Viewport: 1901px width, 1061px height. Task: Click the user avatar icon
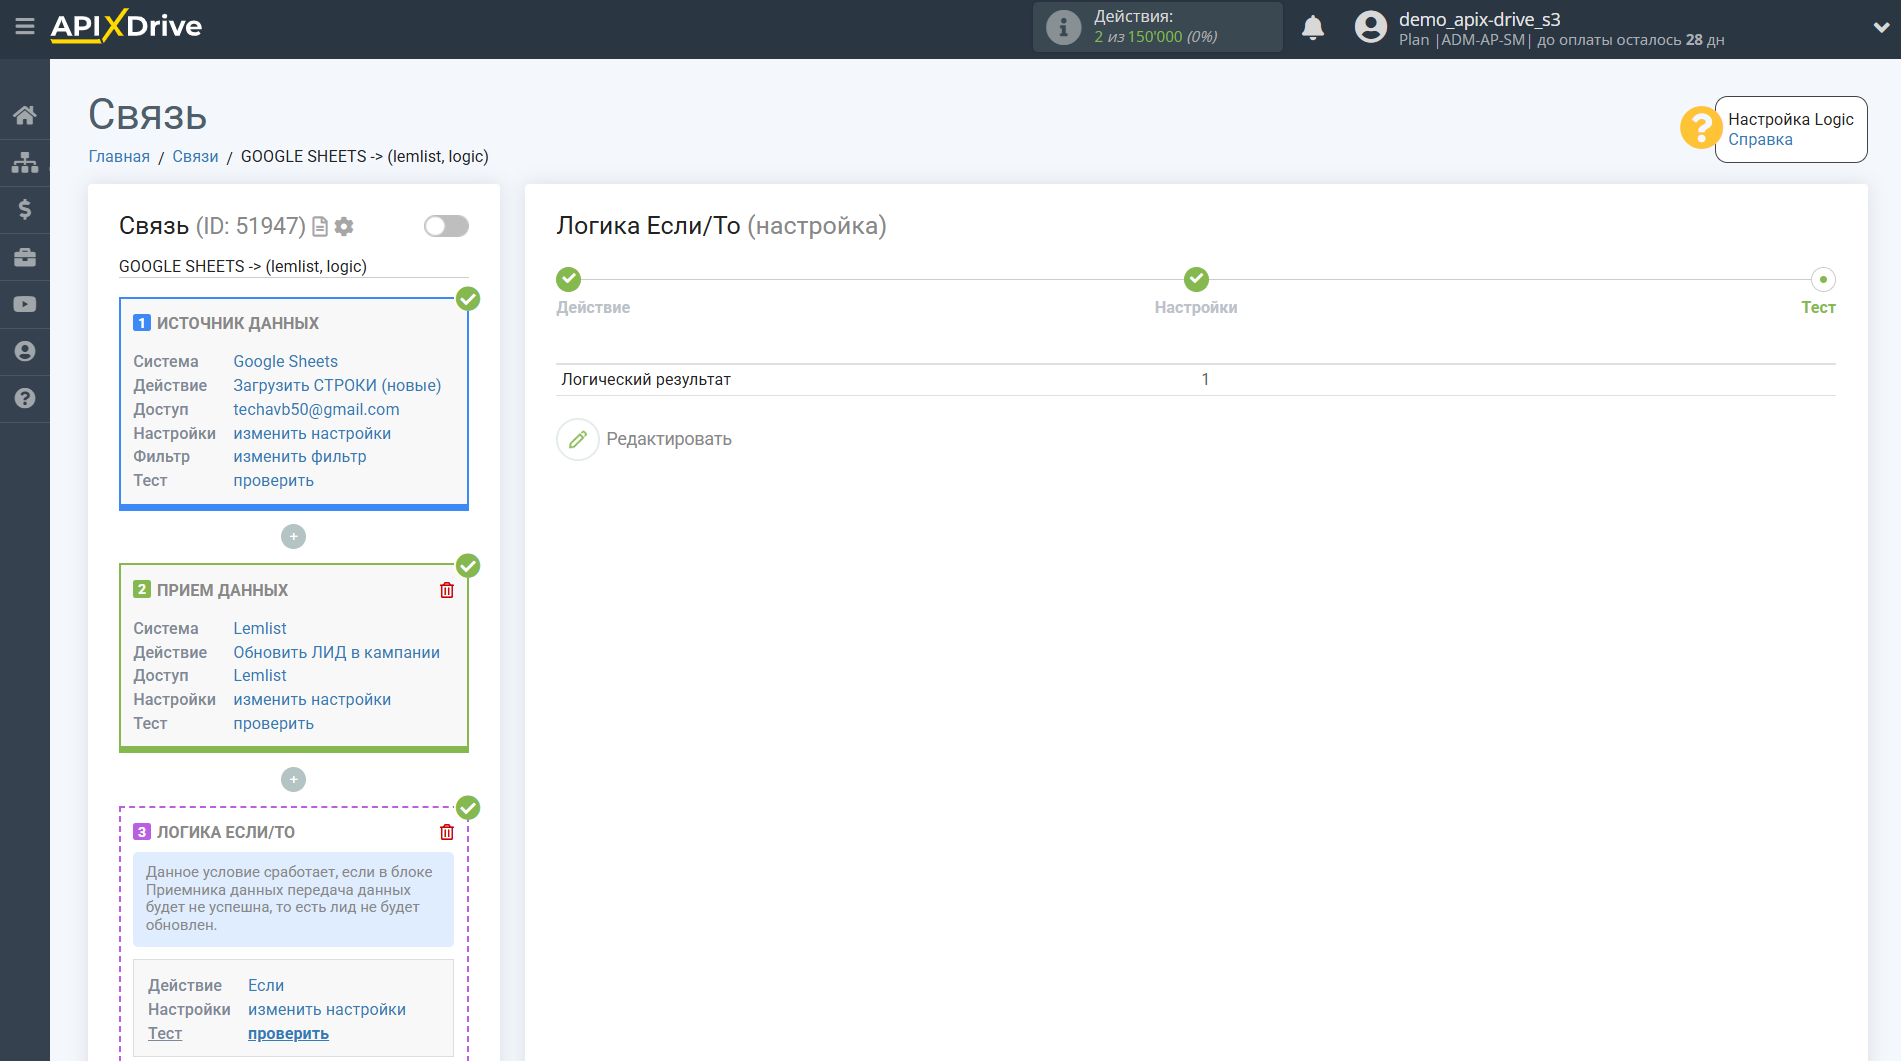[1371, 27]
